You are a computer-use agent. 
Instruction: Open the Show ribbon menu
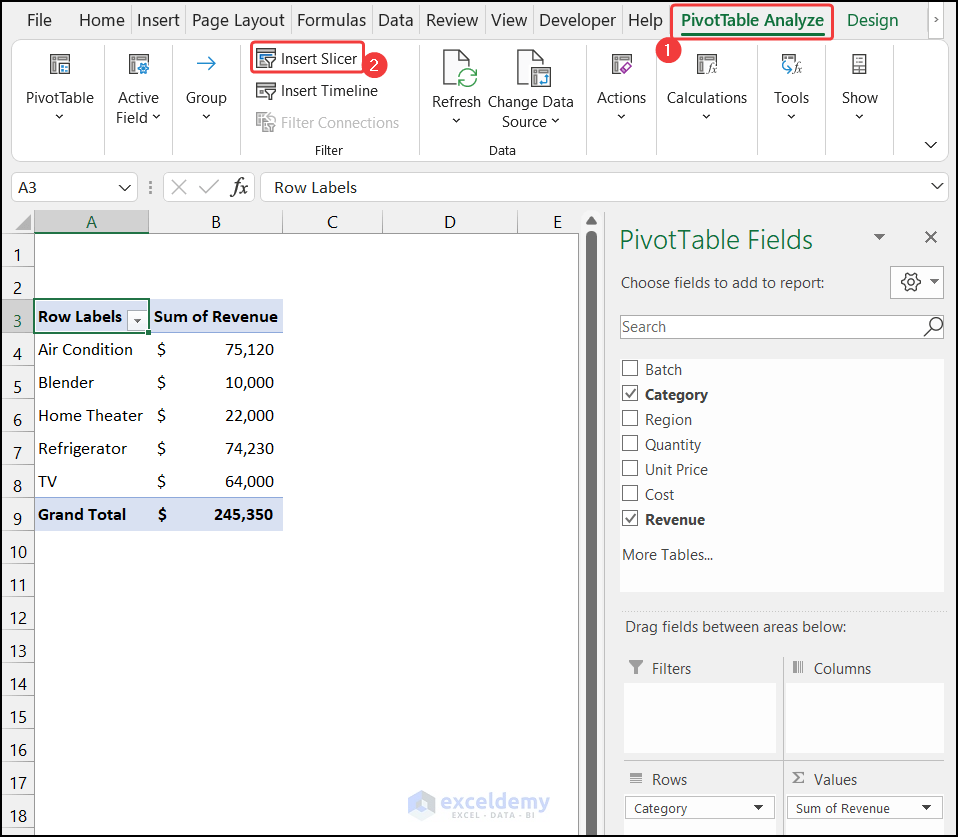pos(859,87)
